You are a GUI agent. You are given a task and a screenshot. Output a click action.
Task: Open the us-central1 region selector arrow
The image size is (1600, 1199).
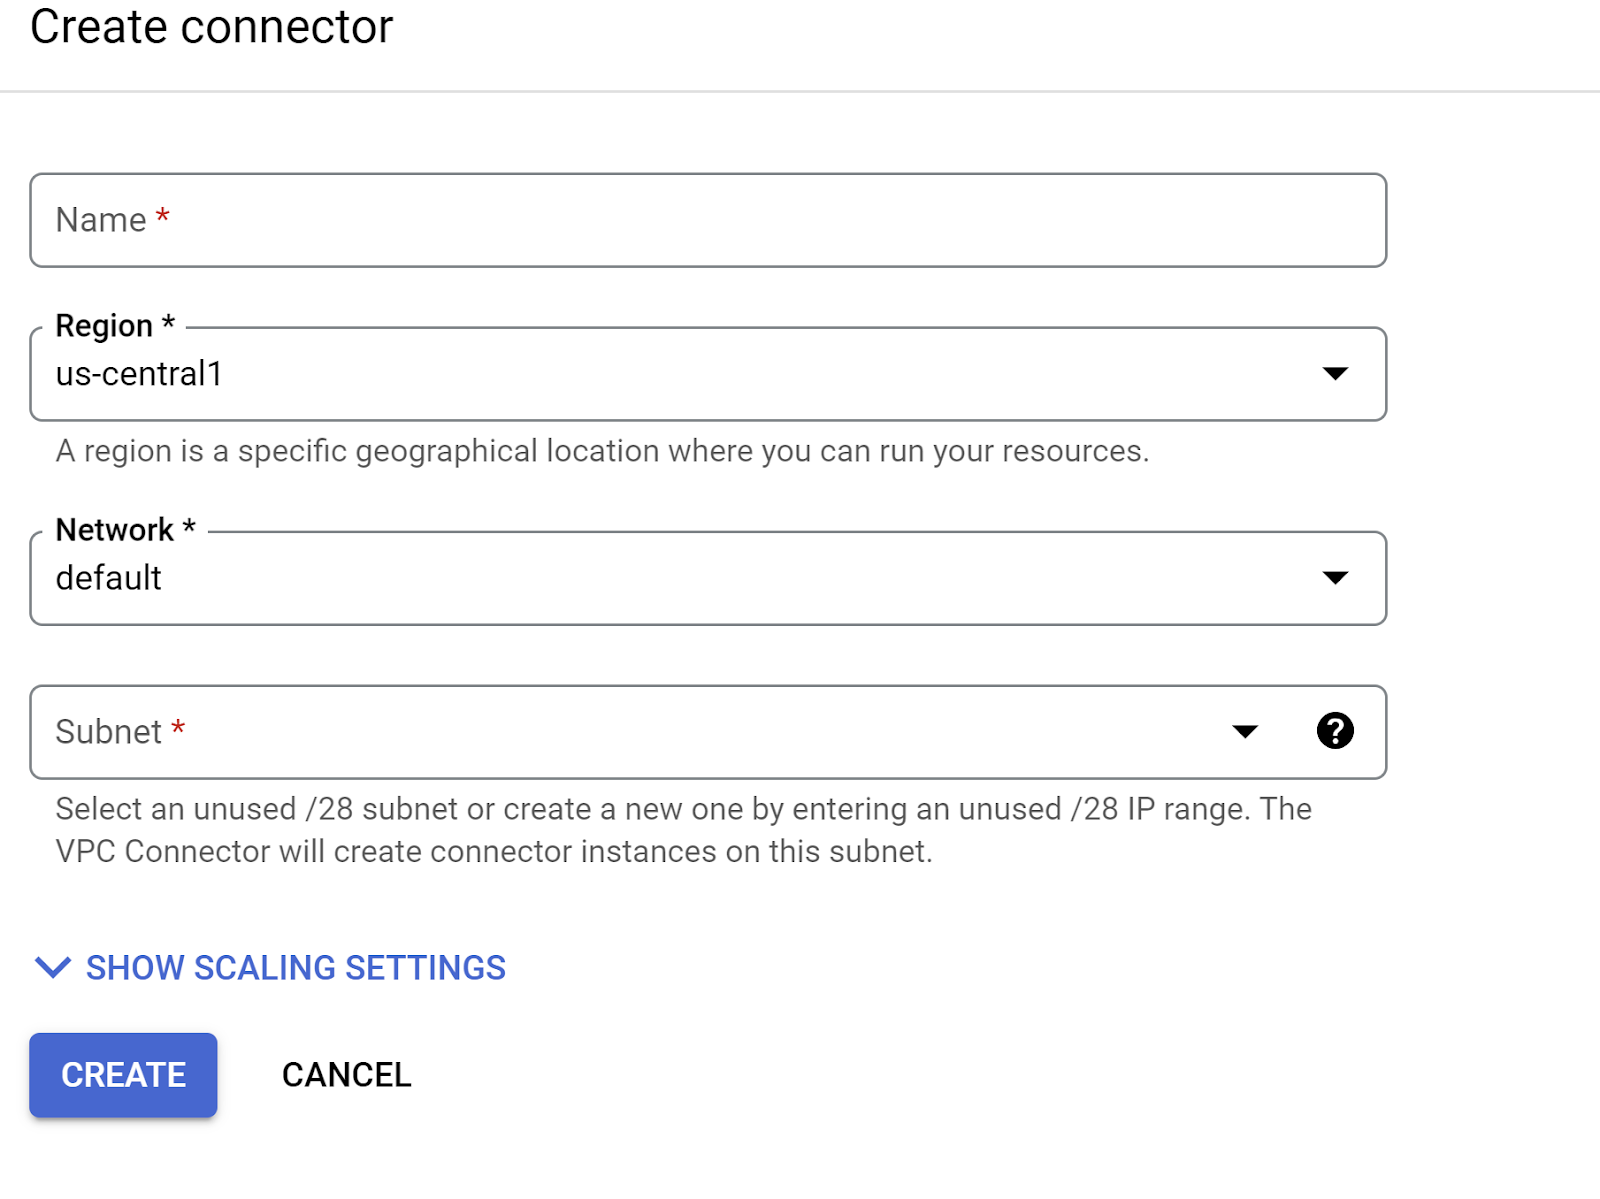click(x=1337, y=375)
